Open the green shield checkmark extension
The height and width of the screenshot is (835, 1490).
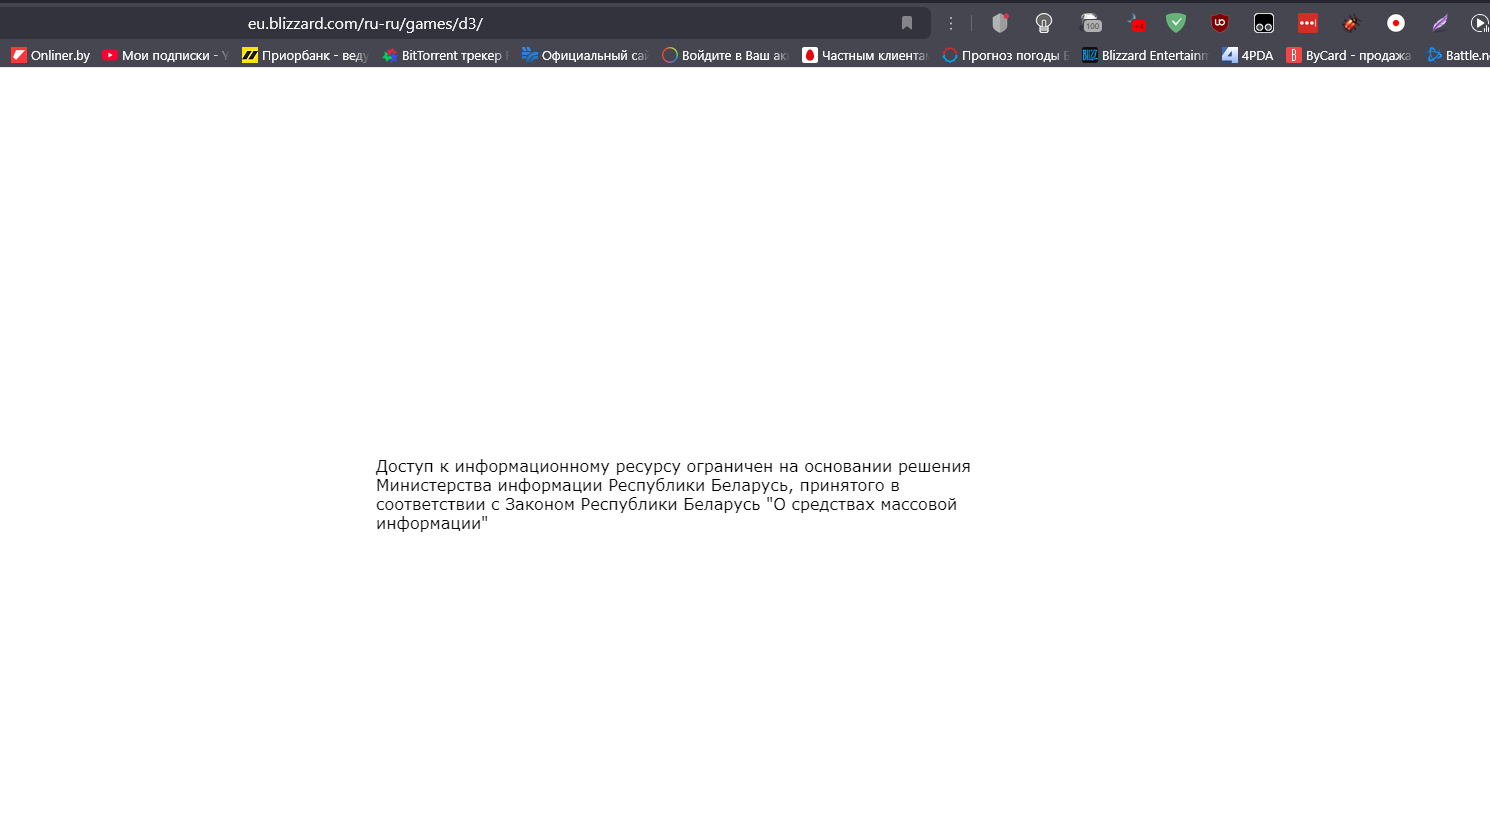tap(1176, 23)
